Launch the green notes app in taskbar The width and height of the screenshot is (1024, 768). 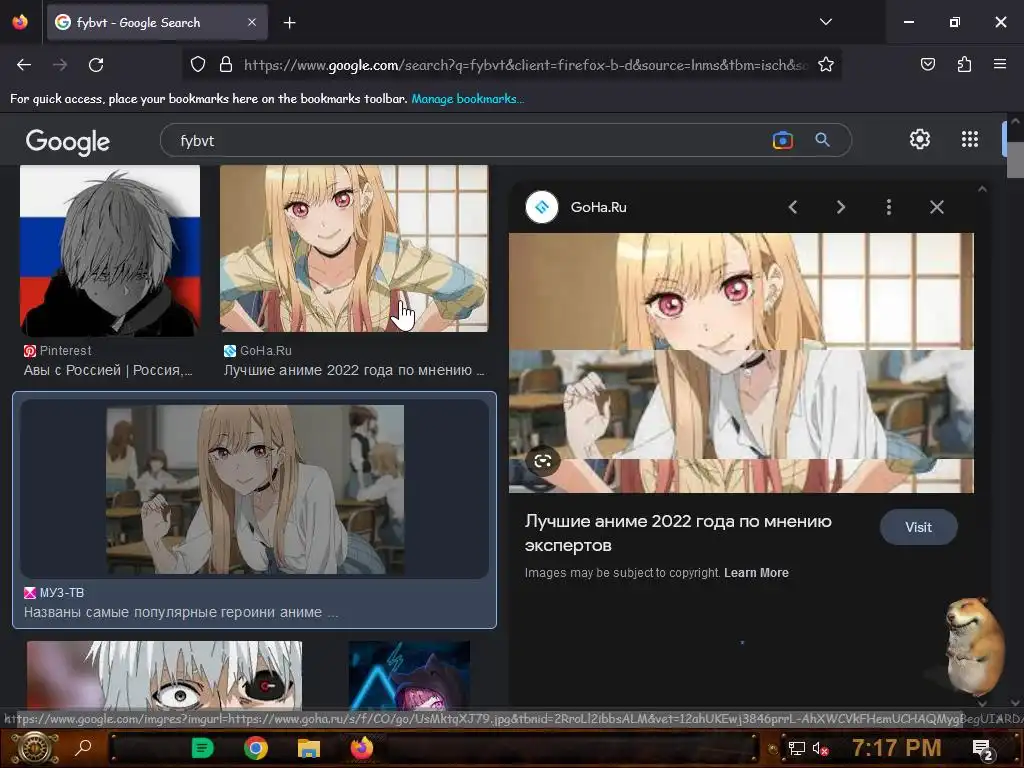pos(202,748)
